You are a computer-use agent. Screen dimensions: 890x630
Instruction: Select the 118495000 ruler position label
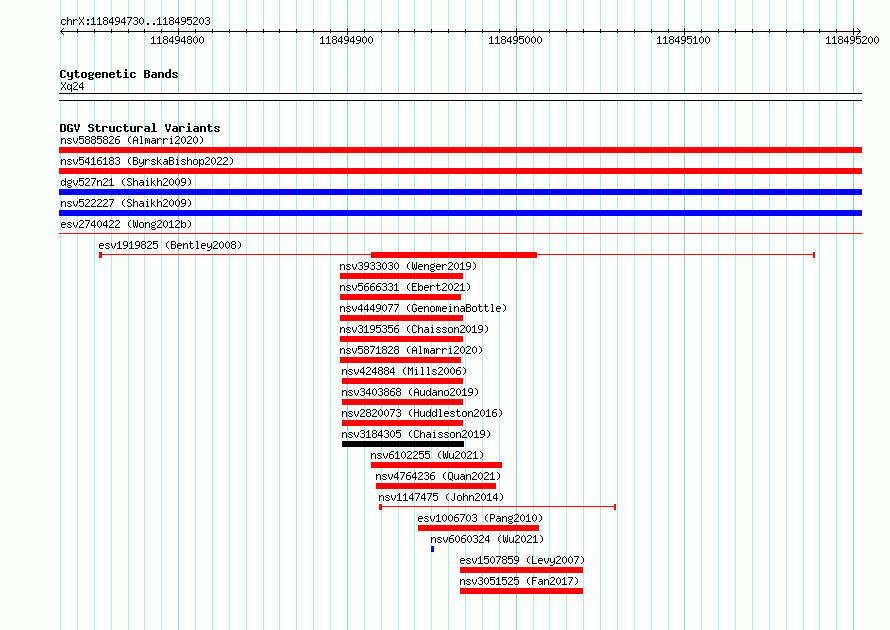[x=515, y=40]
